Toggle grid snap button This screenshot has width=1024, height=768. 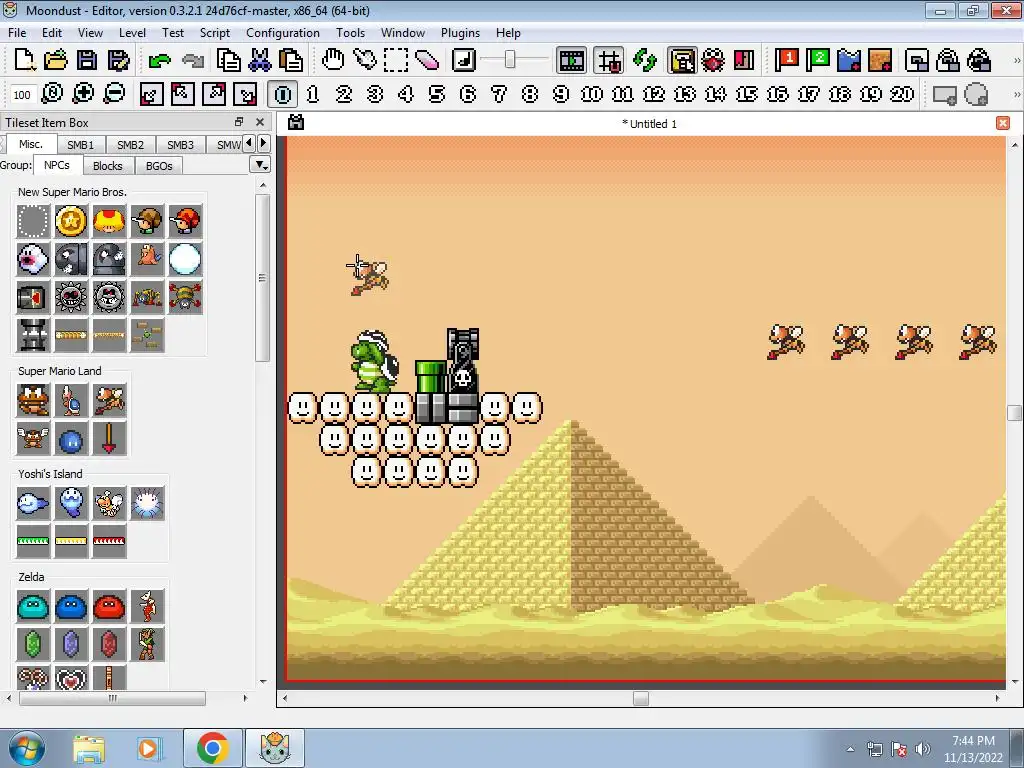(609, 60)
